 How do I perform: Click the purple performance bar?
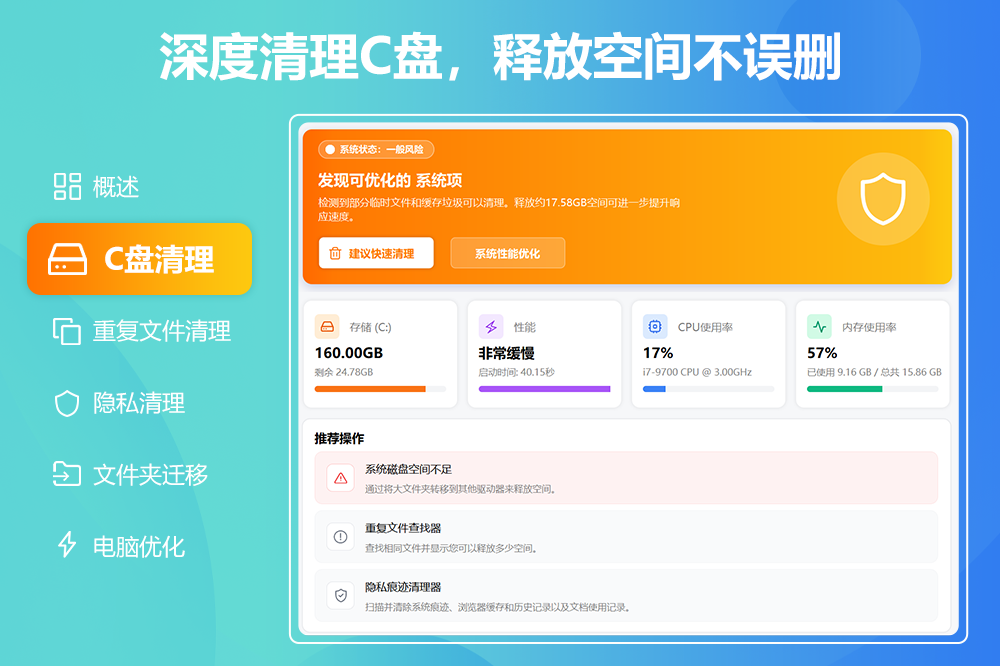545,389
